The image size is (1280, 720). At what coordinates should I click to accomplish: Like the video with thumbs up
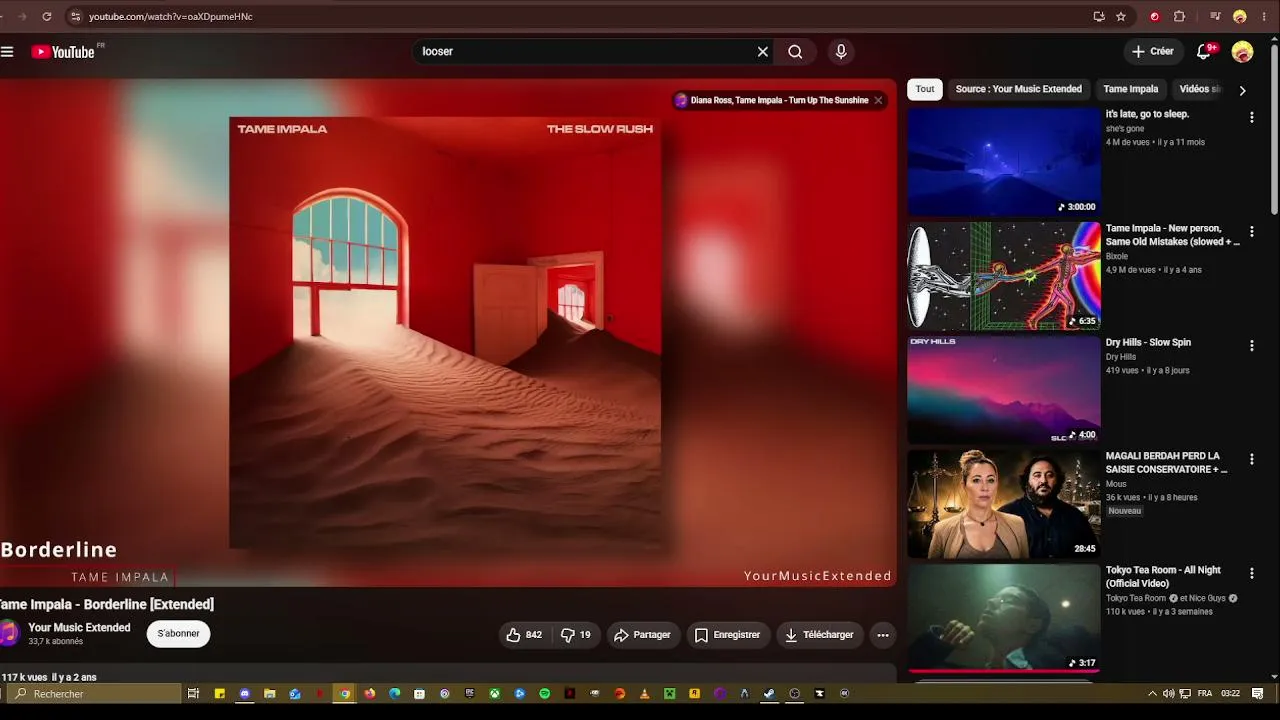click(524, 635)
